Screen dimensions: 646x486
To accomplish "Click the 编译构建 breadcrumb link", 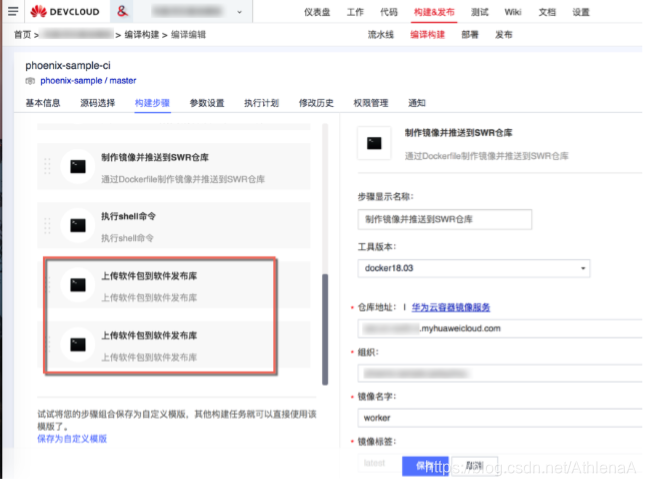I will click(x=142, y=35).
